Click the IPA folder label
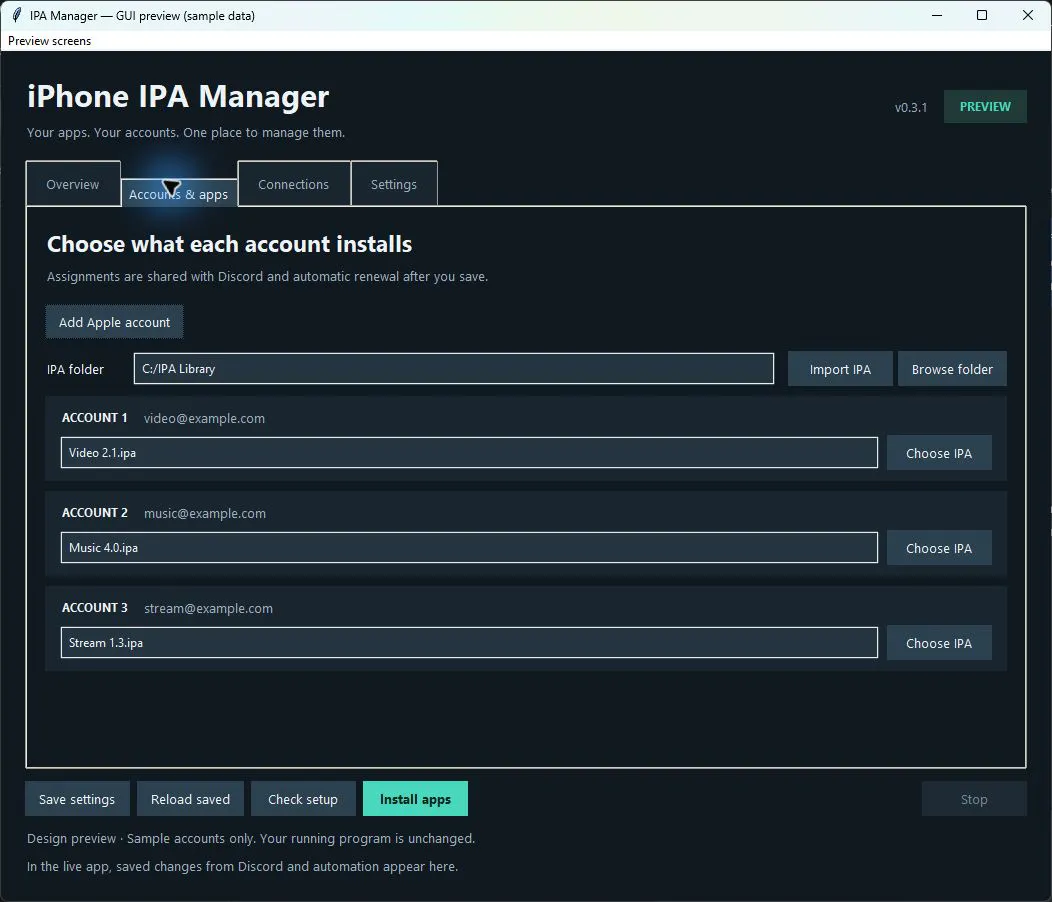Screen dimensions: 1052x902 coord(75,369)
